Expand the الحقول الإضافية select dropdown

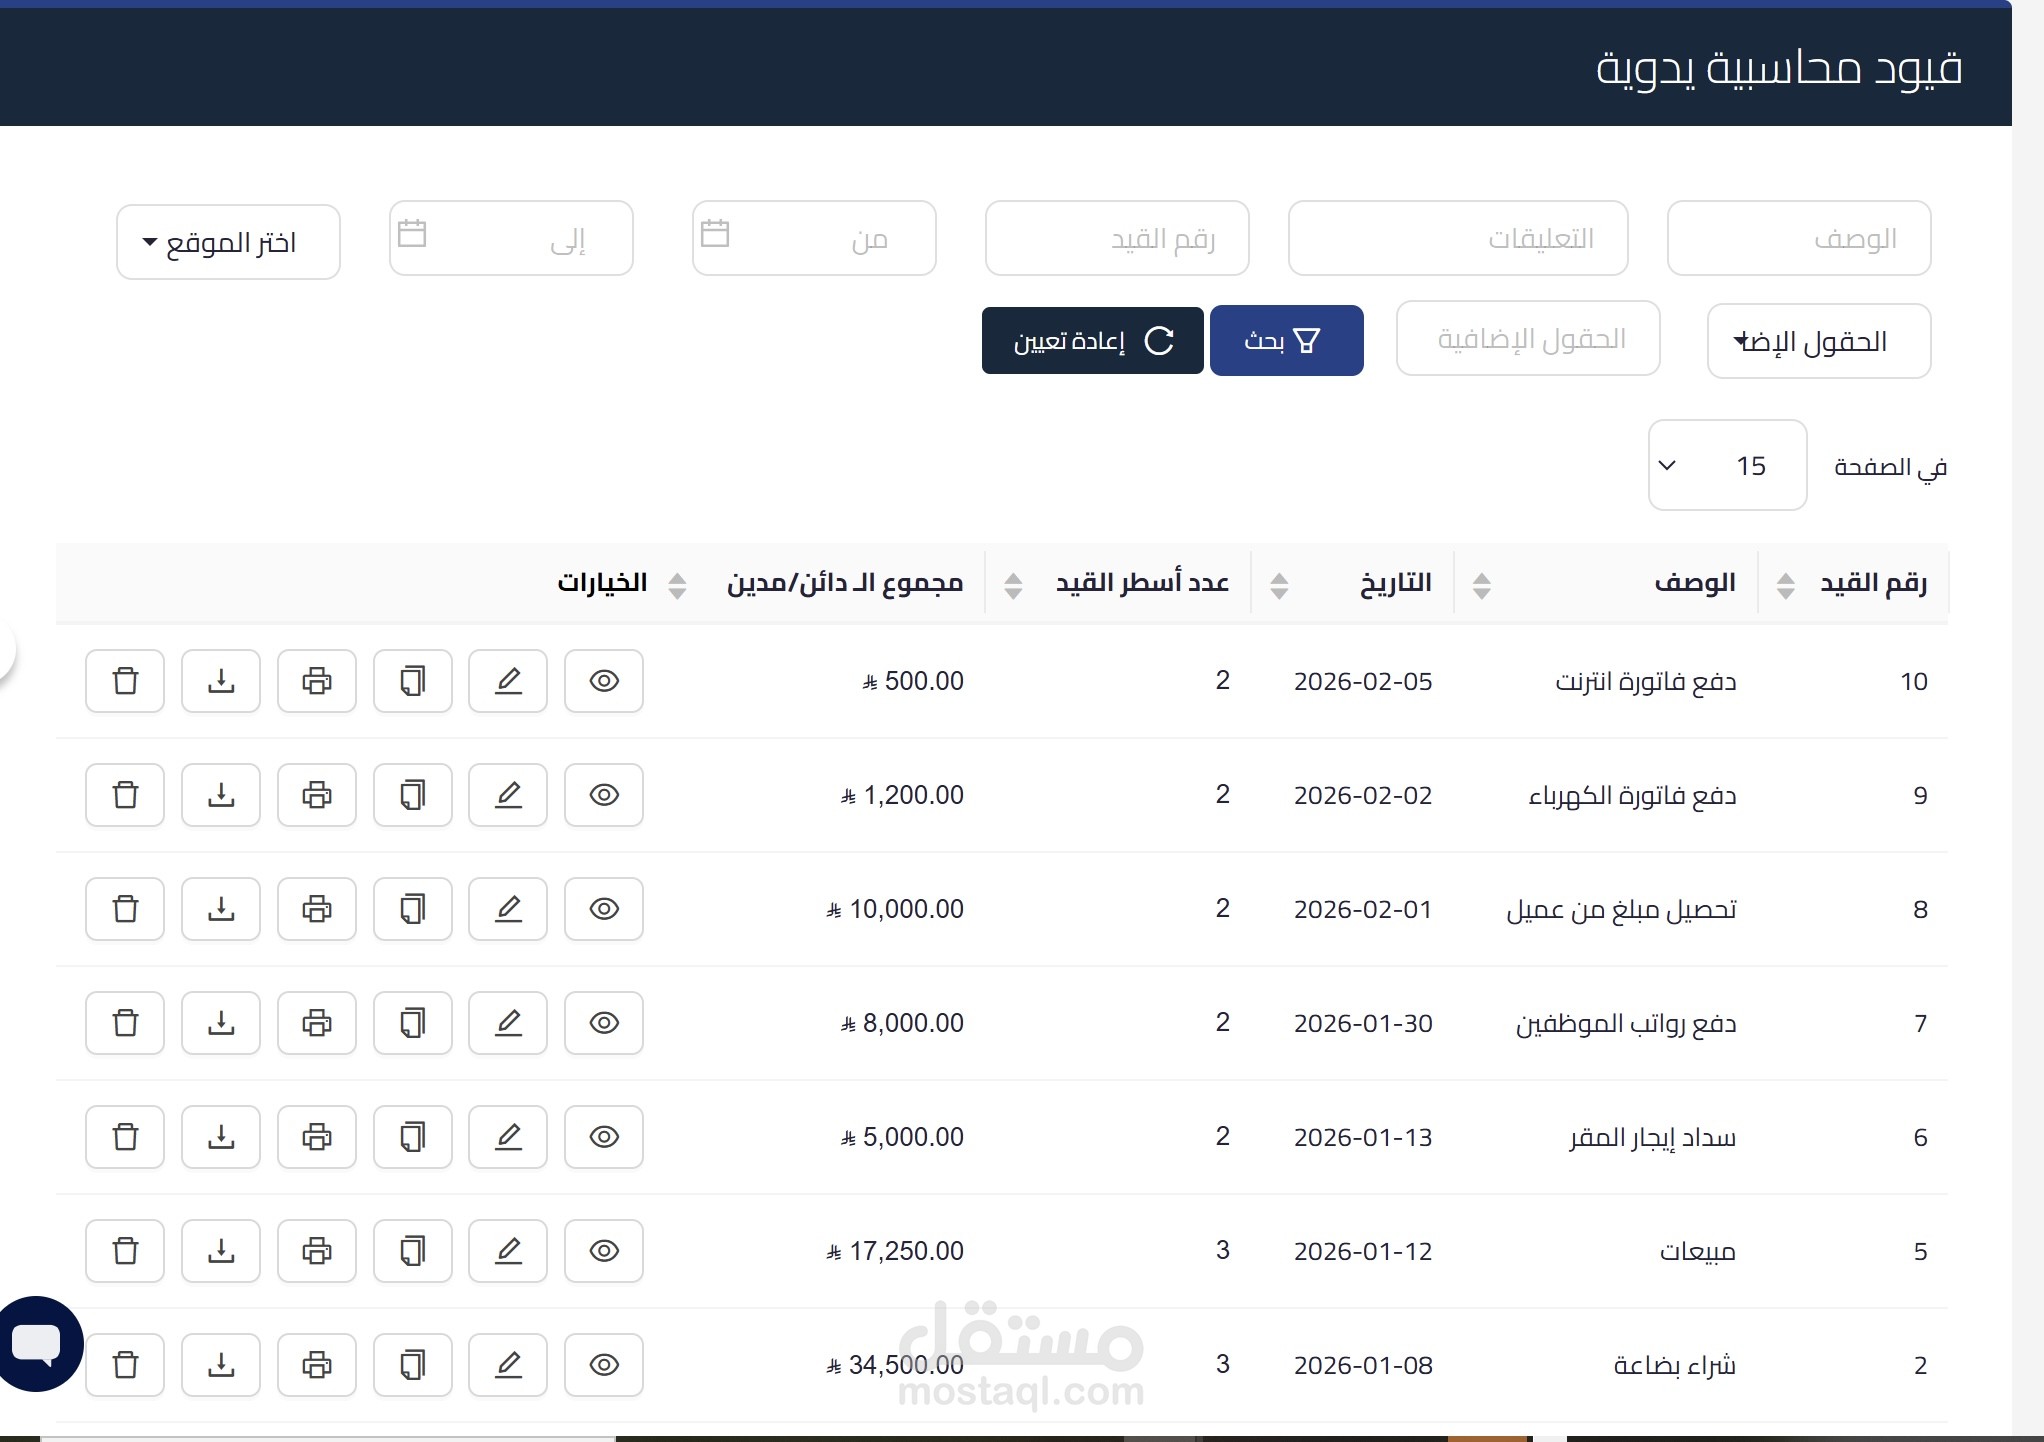(x=1819, y=341)
